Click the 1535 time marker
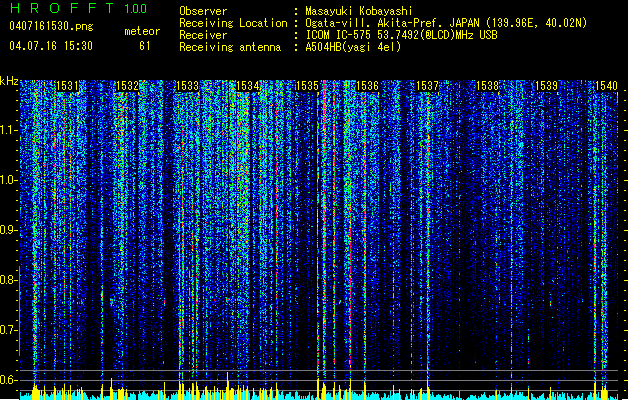 coord(307,86)
